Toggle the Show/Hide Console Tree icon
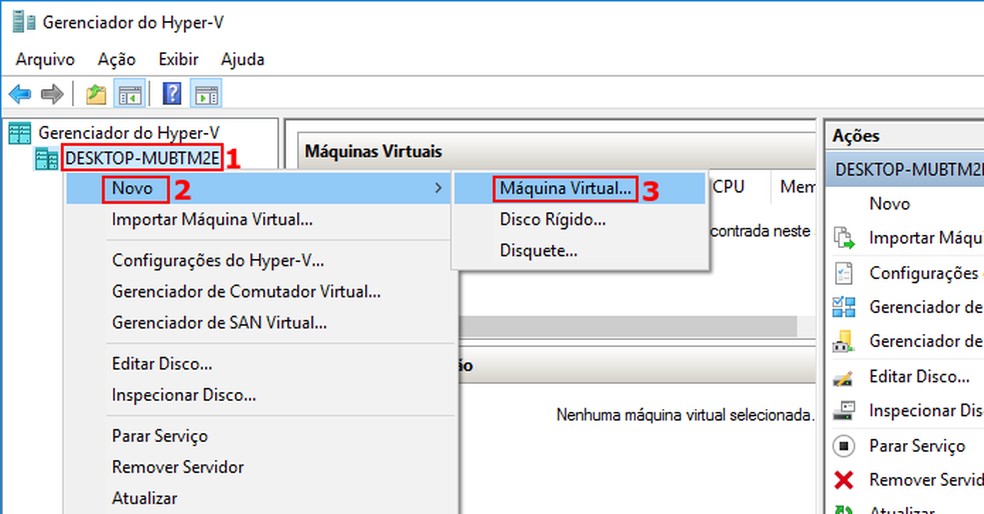The image size is (984, 514). (x=130, y=95)
